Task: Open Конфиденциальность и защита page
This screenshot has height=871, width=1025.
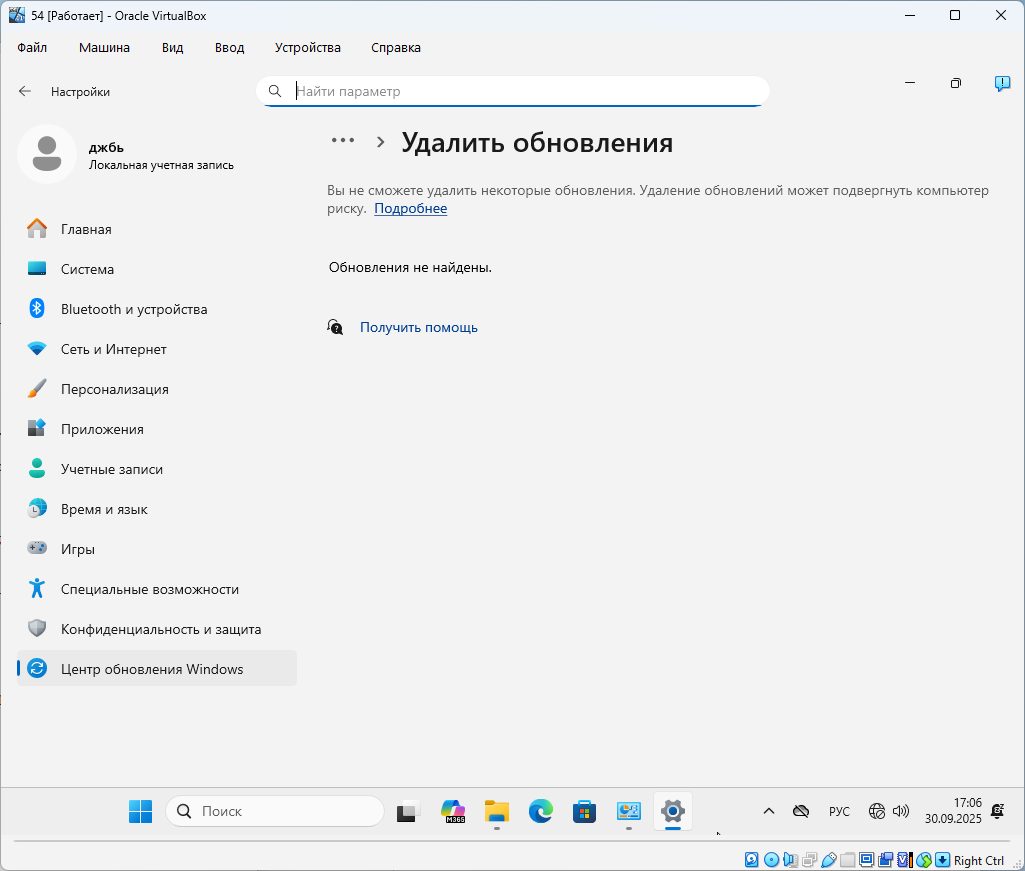Action: pyautogui.click(x=160, y=629)
